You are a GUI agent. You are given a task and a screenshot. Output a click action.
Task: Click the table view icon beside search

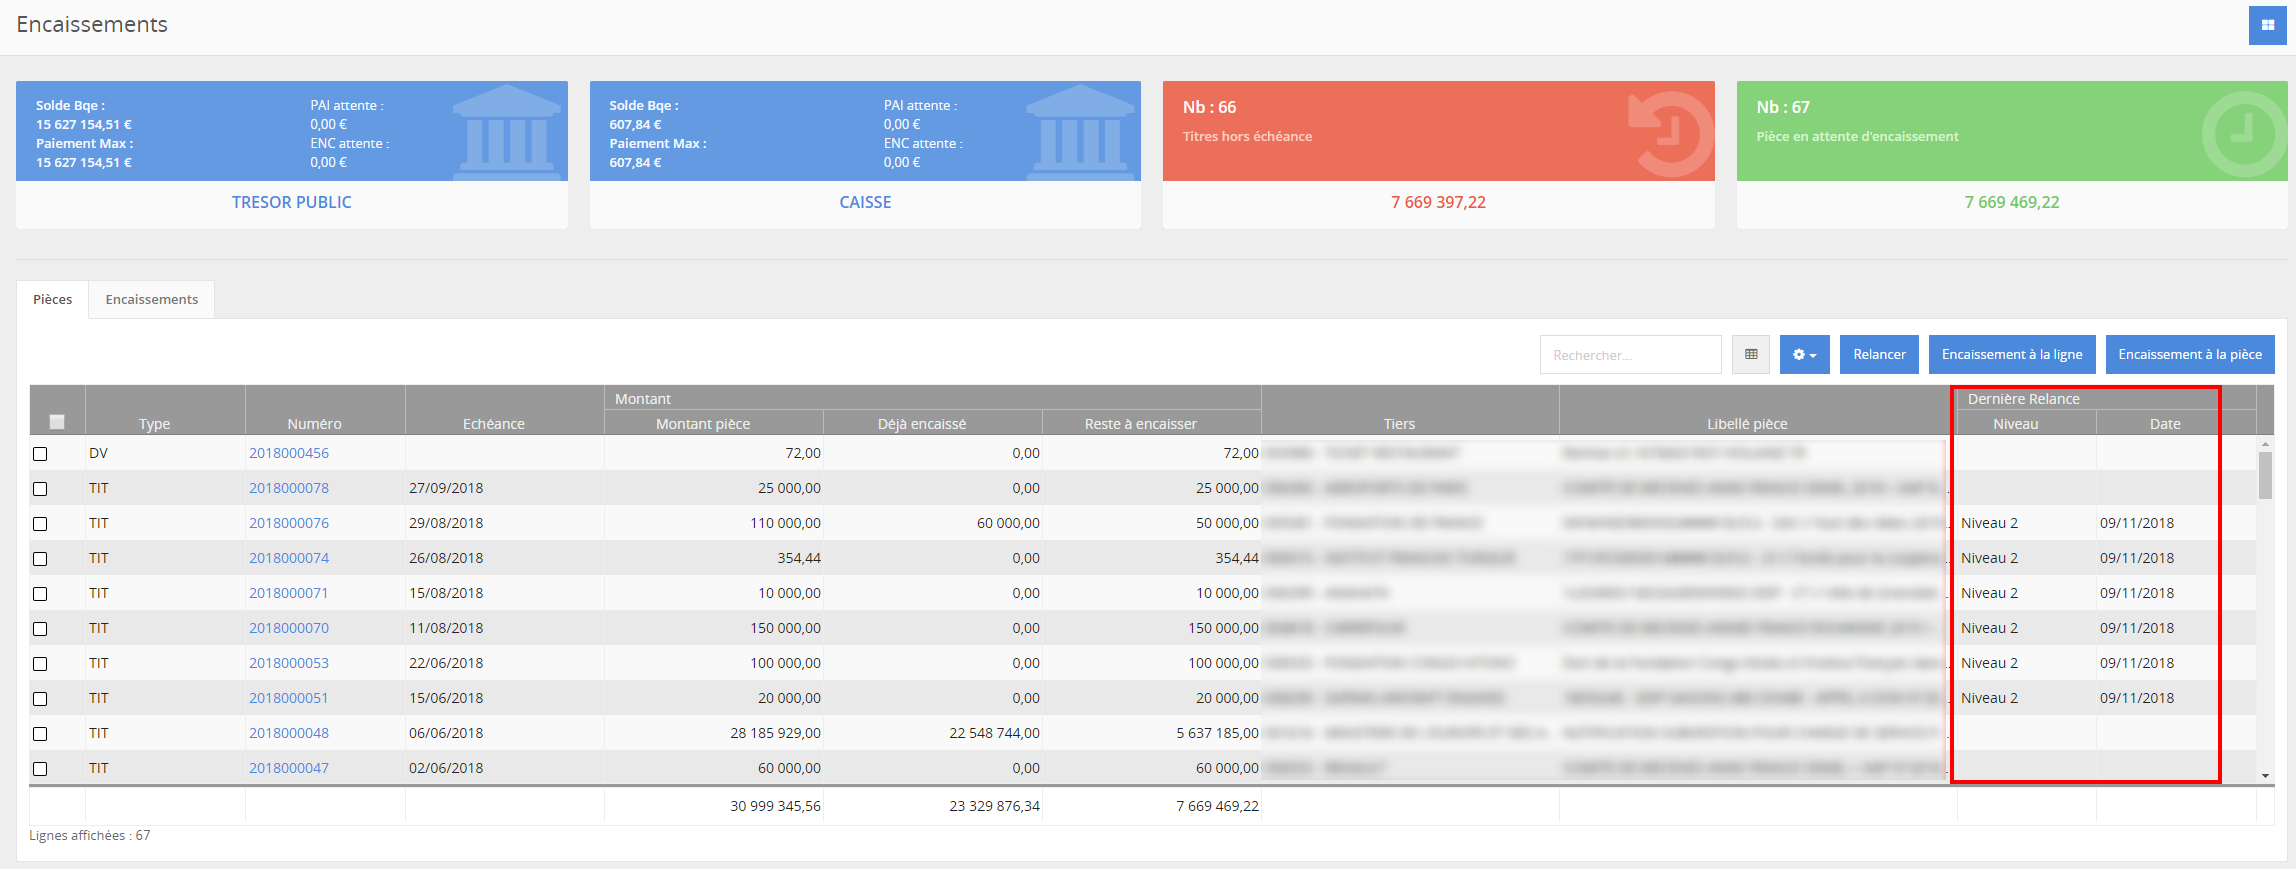tap(1750, 355)
